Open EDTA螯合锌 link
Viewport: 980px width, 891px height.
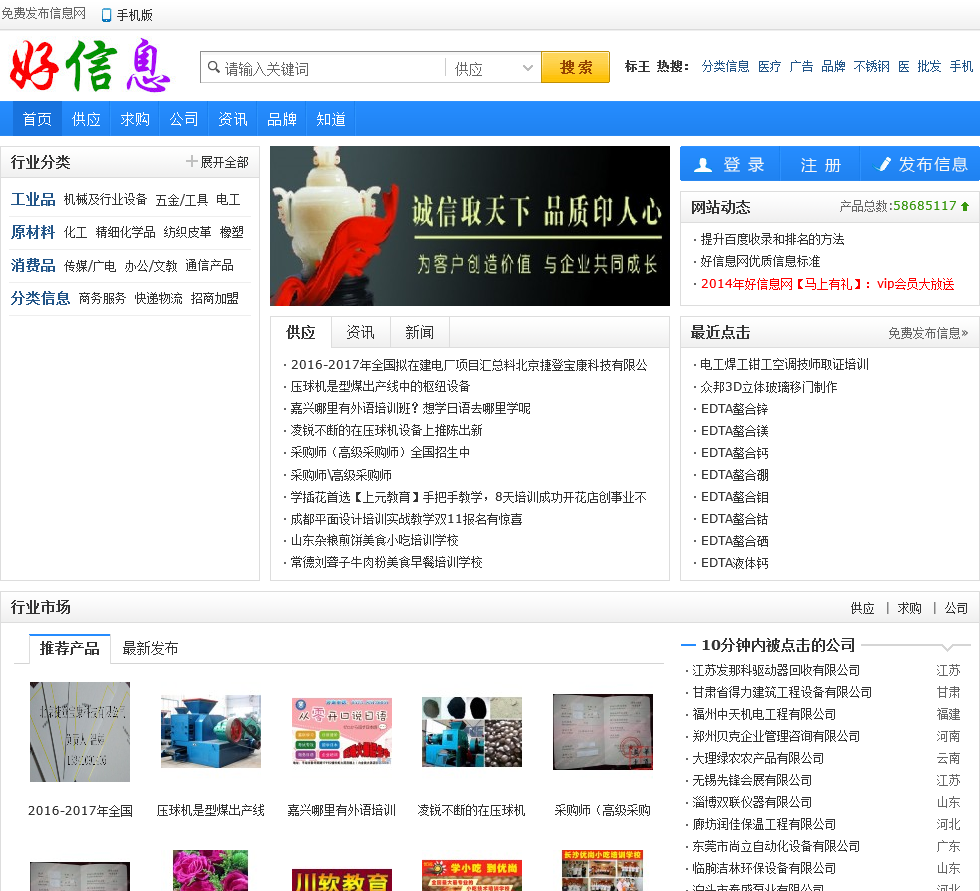coord(734,409)
